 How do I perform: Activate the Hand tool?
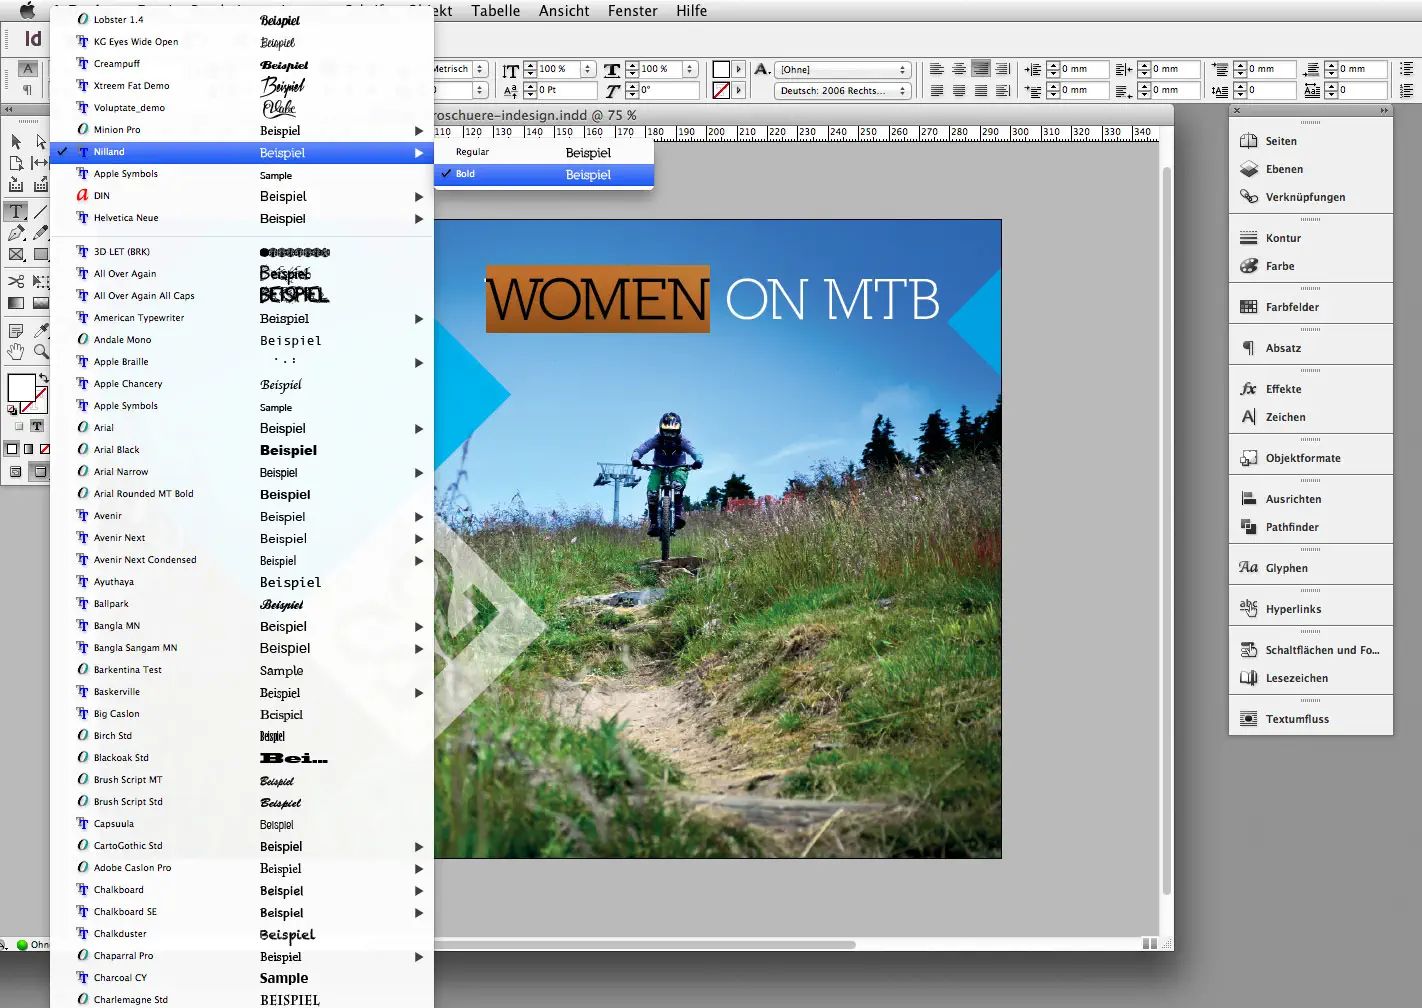(15, 349)
